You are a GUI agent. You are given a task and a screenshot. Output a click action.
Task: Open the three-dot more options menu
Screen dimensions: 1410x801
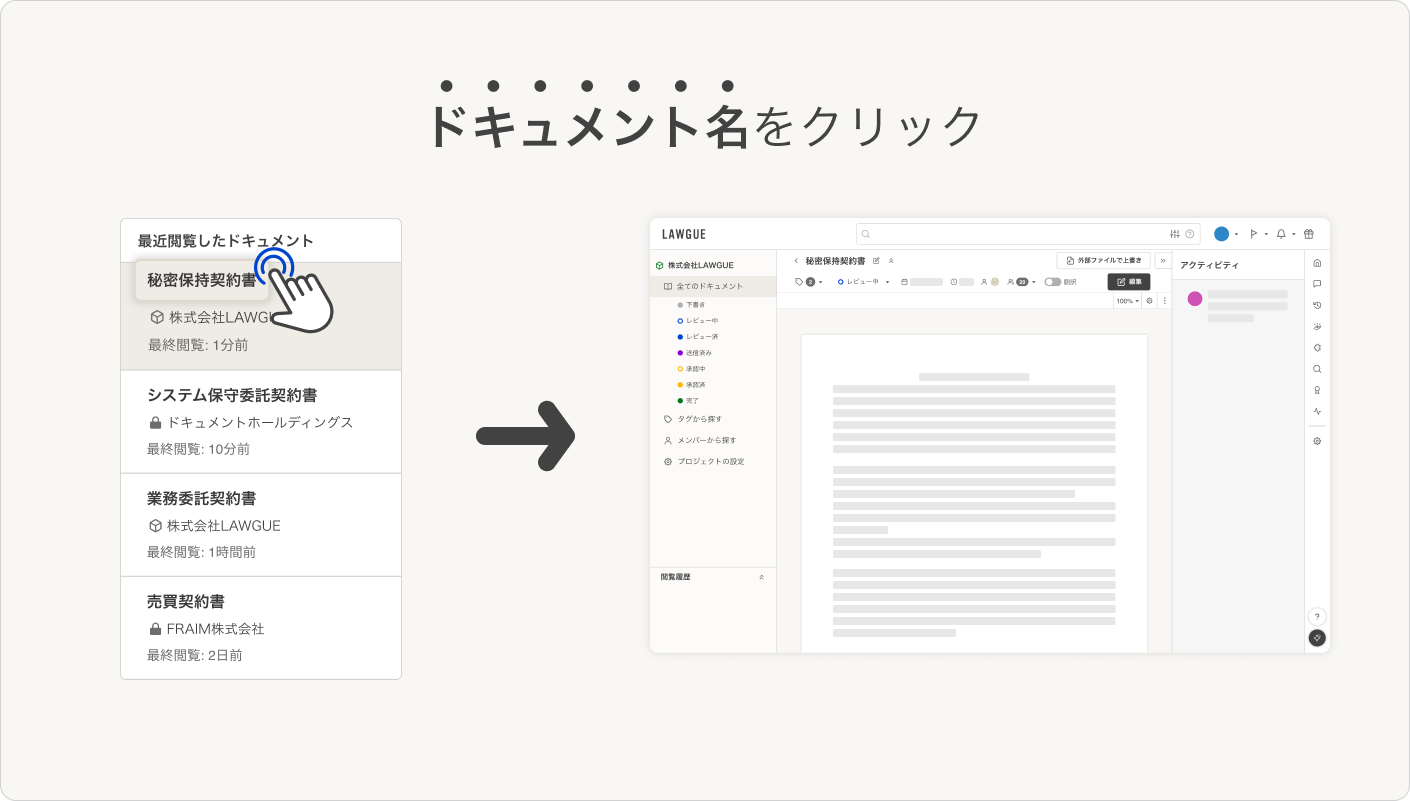click(x=1164, y=301)
